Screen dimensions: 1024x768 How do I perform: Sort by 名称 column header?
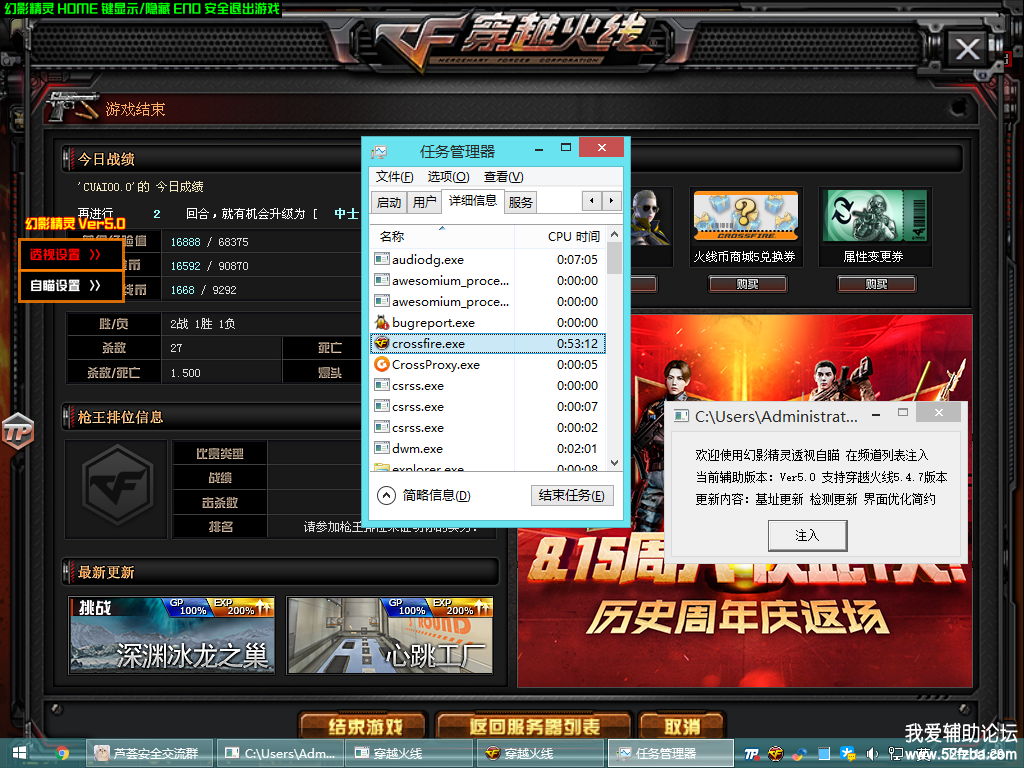(x=442, y=236)
